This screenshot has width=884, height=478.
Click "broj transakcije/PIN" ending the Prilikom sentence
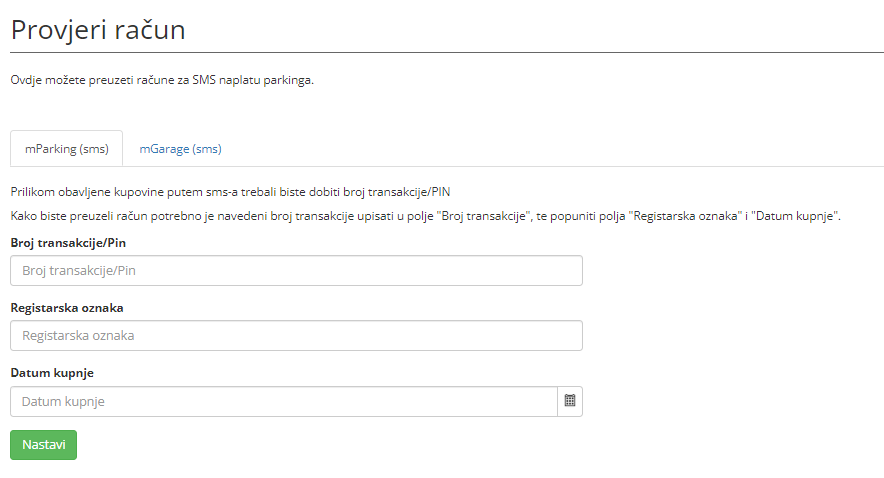tap(410, 192)
